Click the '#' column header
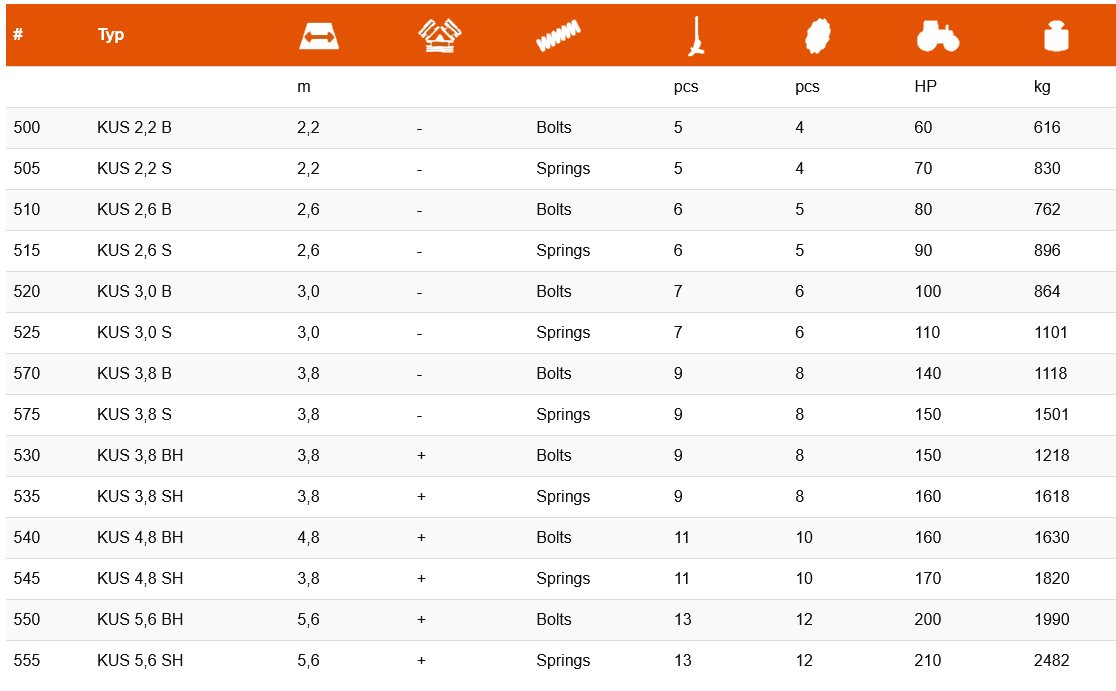Viewport: 1116px width, 691px height. [18, 34]
